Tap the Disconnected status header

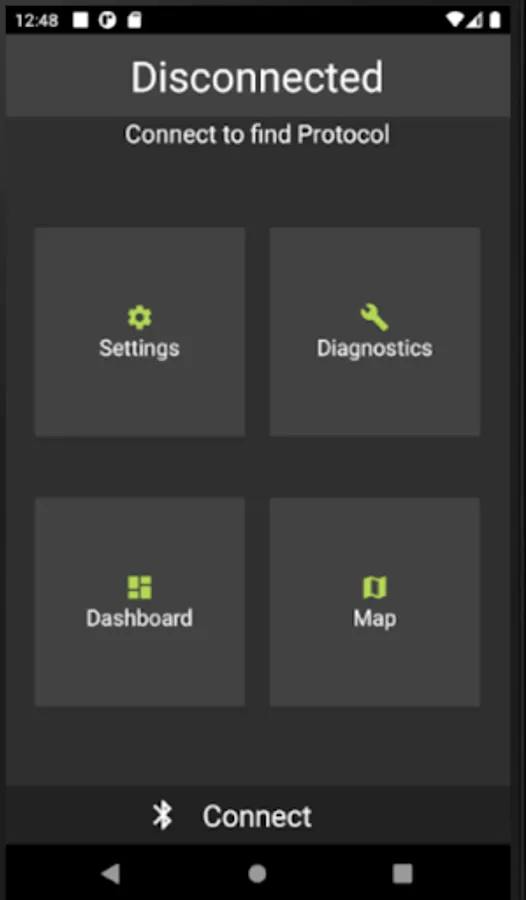[257, 77]
